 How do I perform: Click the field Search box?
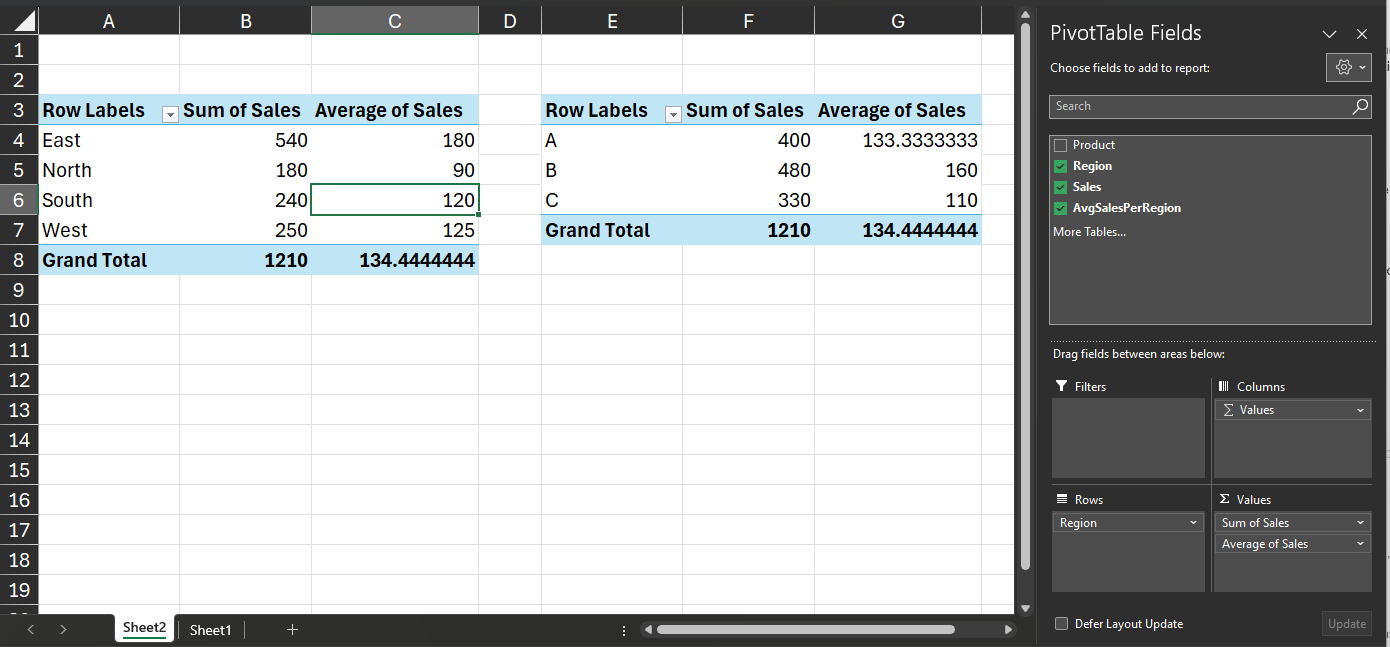click(1200, 106)
